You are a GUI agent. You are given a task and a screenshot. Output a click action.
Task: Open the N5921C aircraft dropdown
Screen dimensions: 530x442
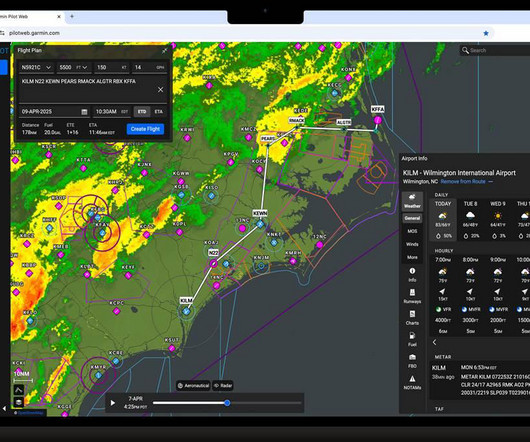[36, 68]
